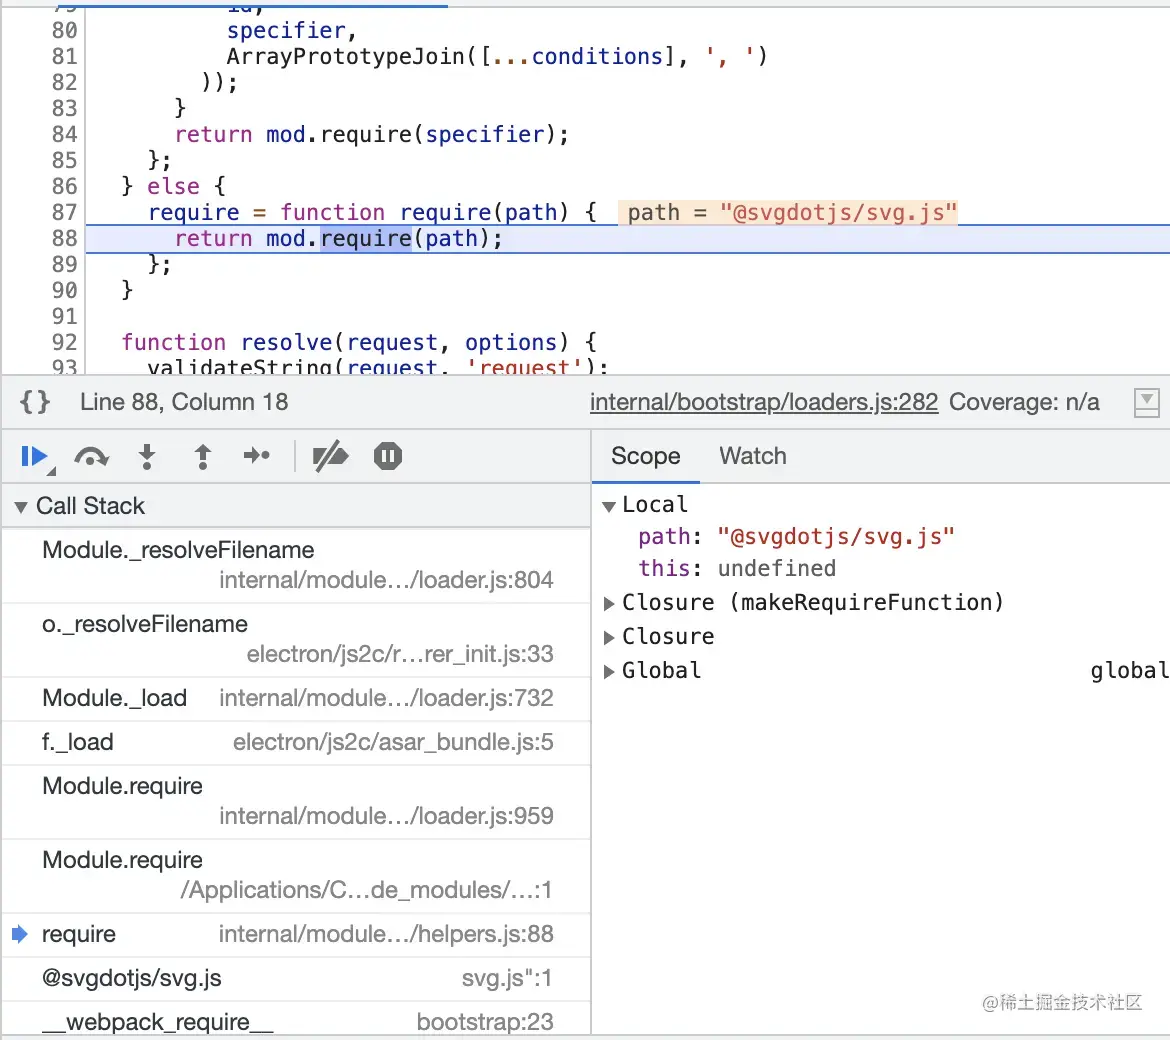Expand the Global scope
This screenshot has width=1170, height=1040.
609,671
